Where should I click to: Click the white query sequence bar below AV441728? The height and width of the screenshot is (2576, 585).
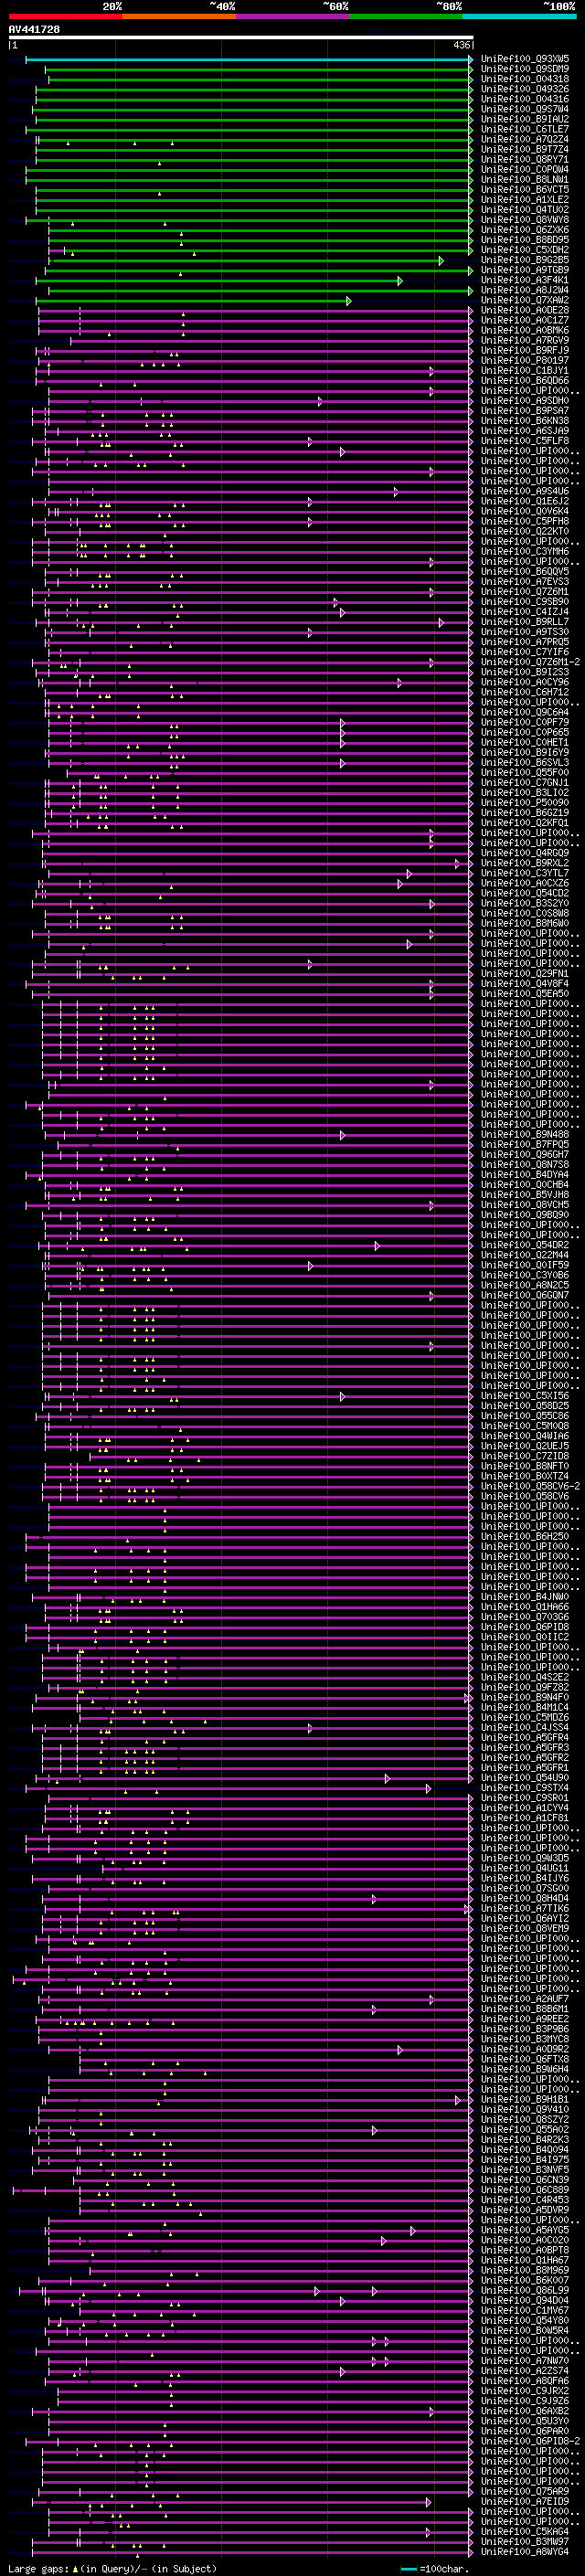point(241,38)
